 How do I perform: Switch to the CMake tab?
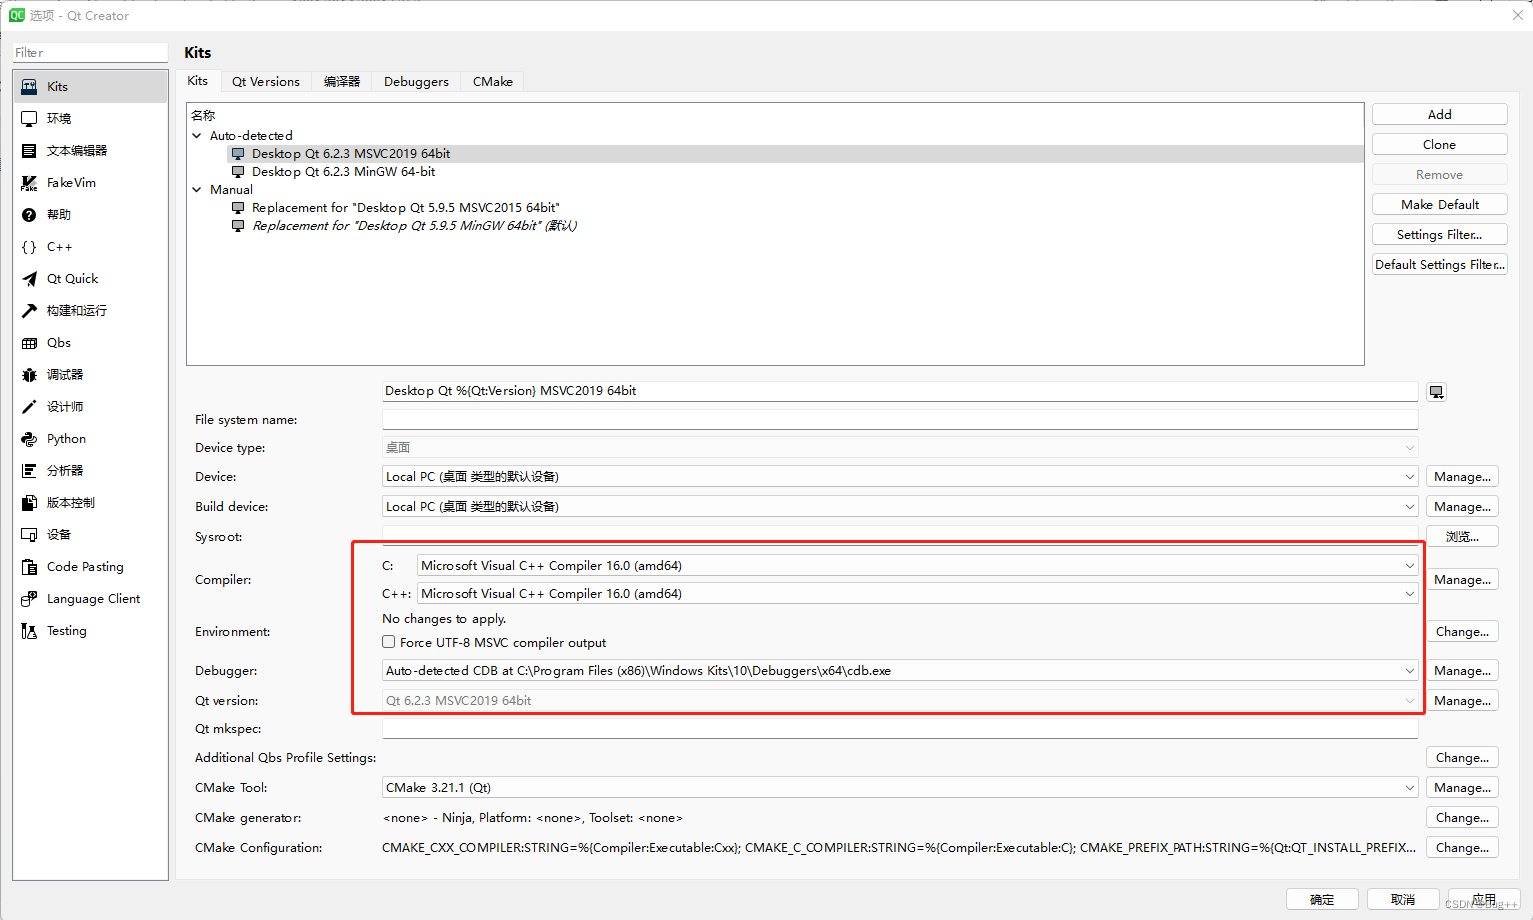(x=493, y=81)
